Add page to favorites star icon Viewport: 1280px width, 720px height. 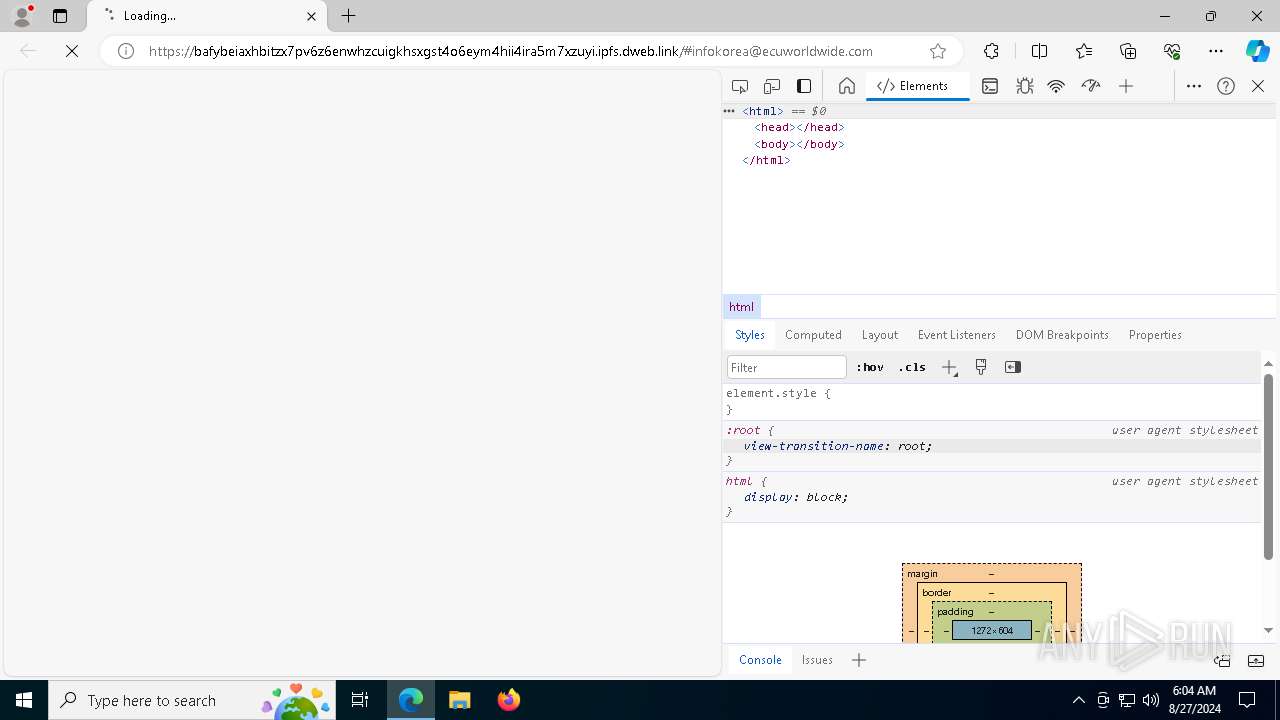pyautogui.click(x=937, y=51)
